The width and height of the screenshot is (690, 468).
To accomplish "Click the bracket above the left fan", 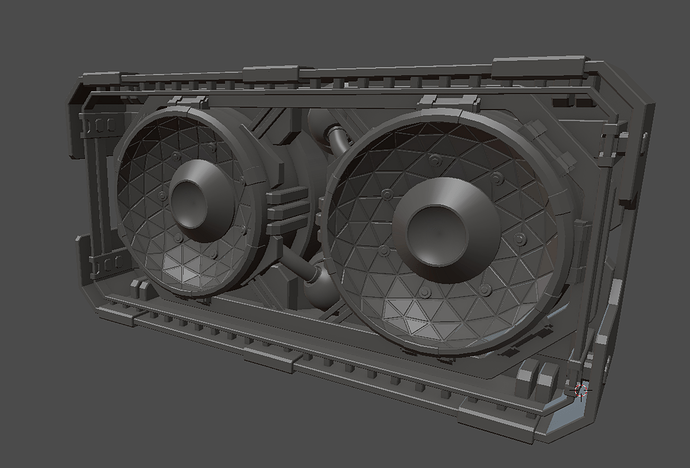I will (186, 101).
